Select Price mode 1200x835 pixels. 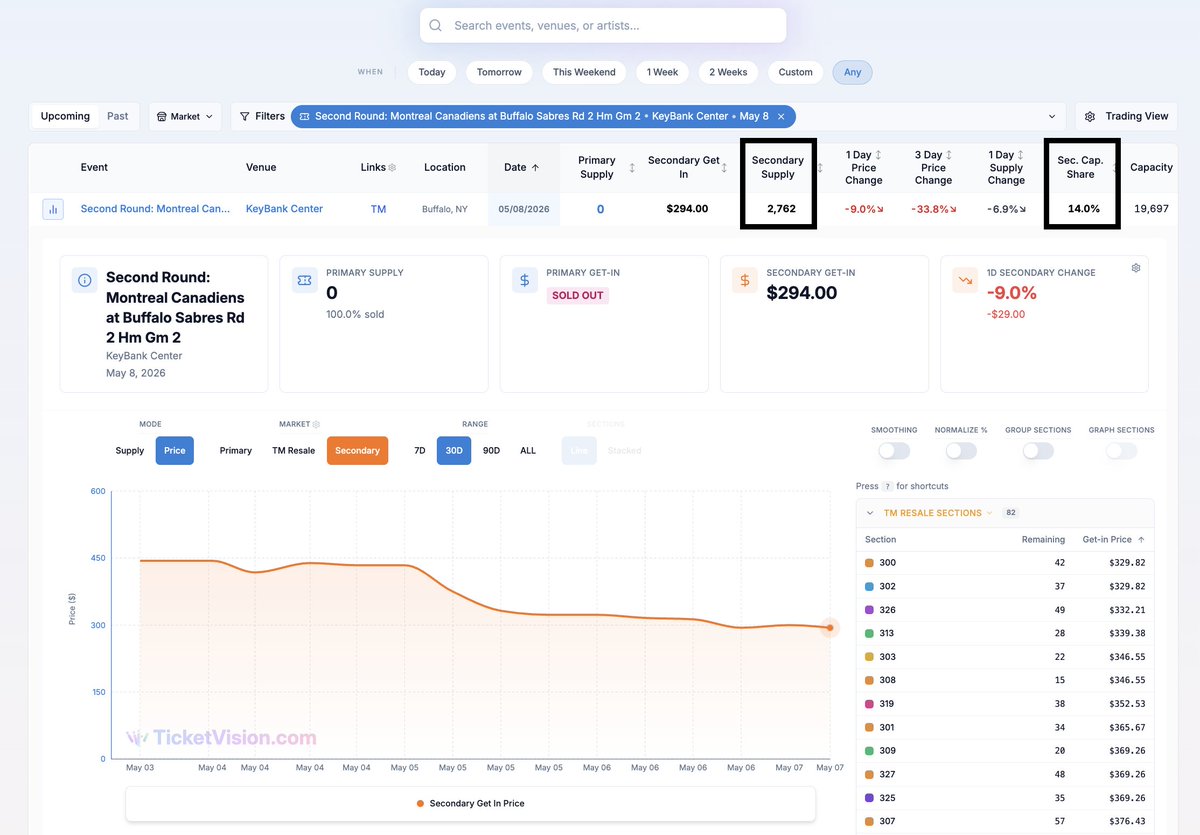point(175,451)
